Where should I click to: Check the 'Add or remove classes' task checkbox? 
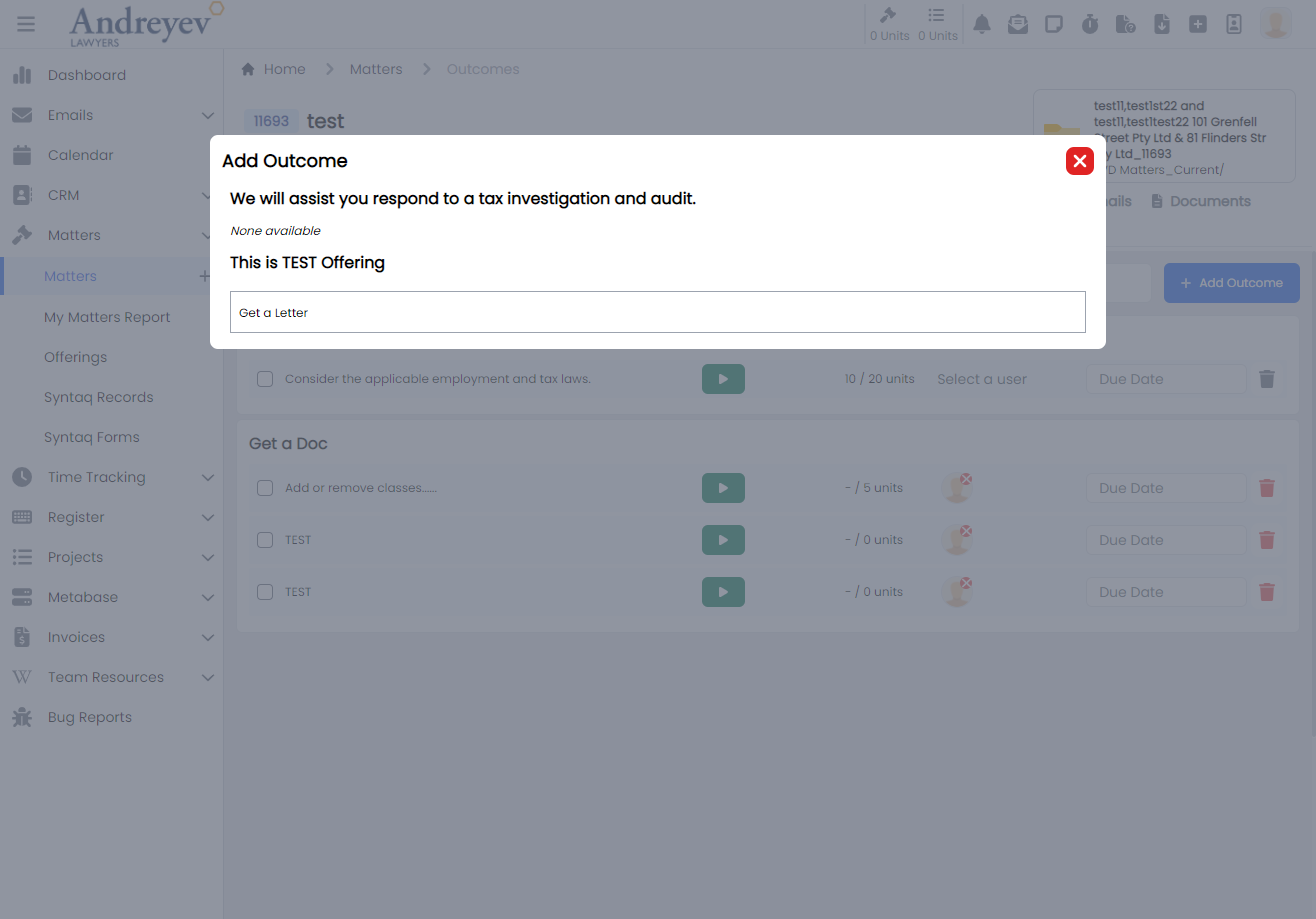tap(265, 488)
